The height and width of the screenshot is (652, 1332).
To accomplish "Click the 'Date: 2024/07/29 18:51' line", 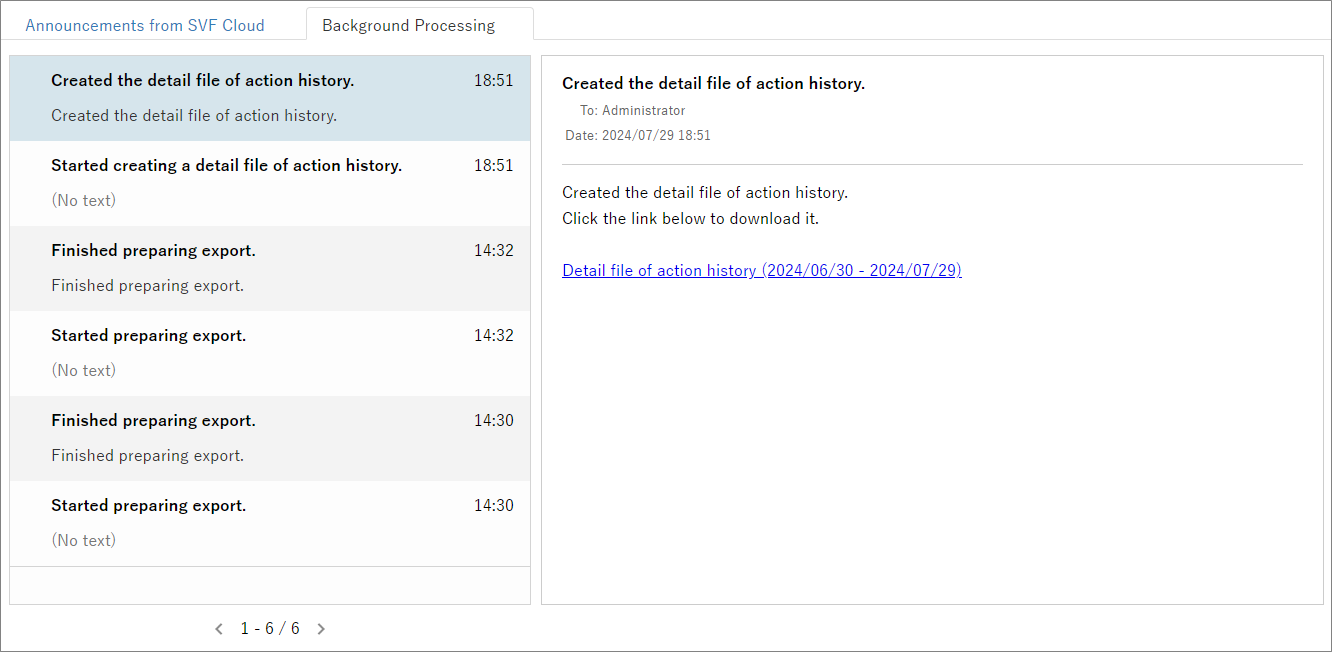I will click(638, 135).
